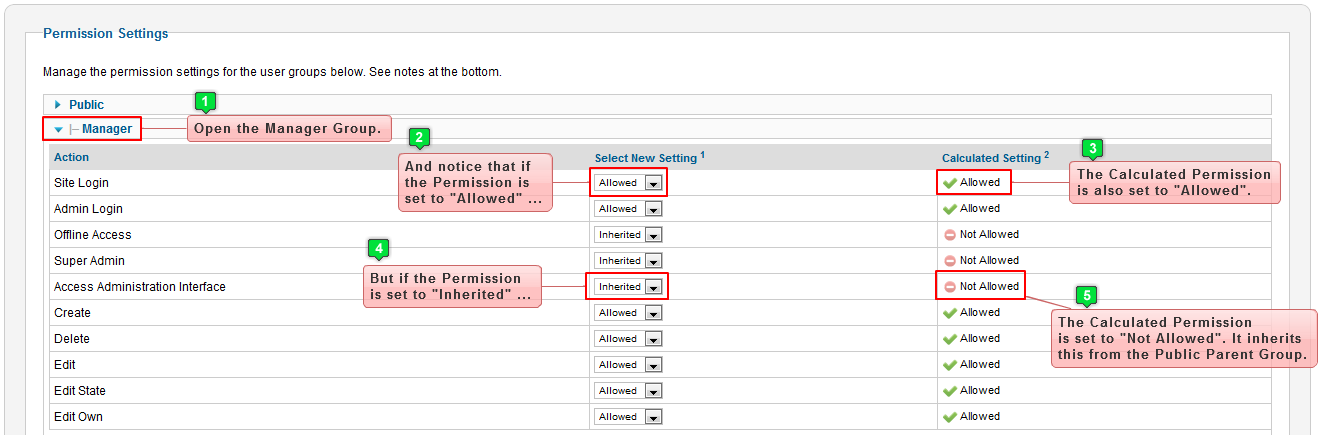Open the Site Login permission dropdown

(629, 183)
